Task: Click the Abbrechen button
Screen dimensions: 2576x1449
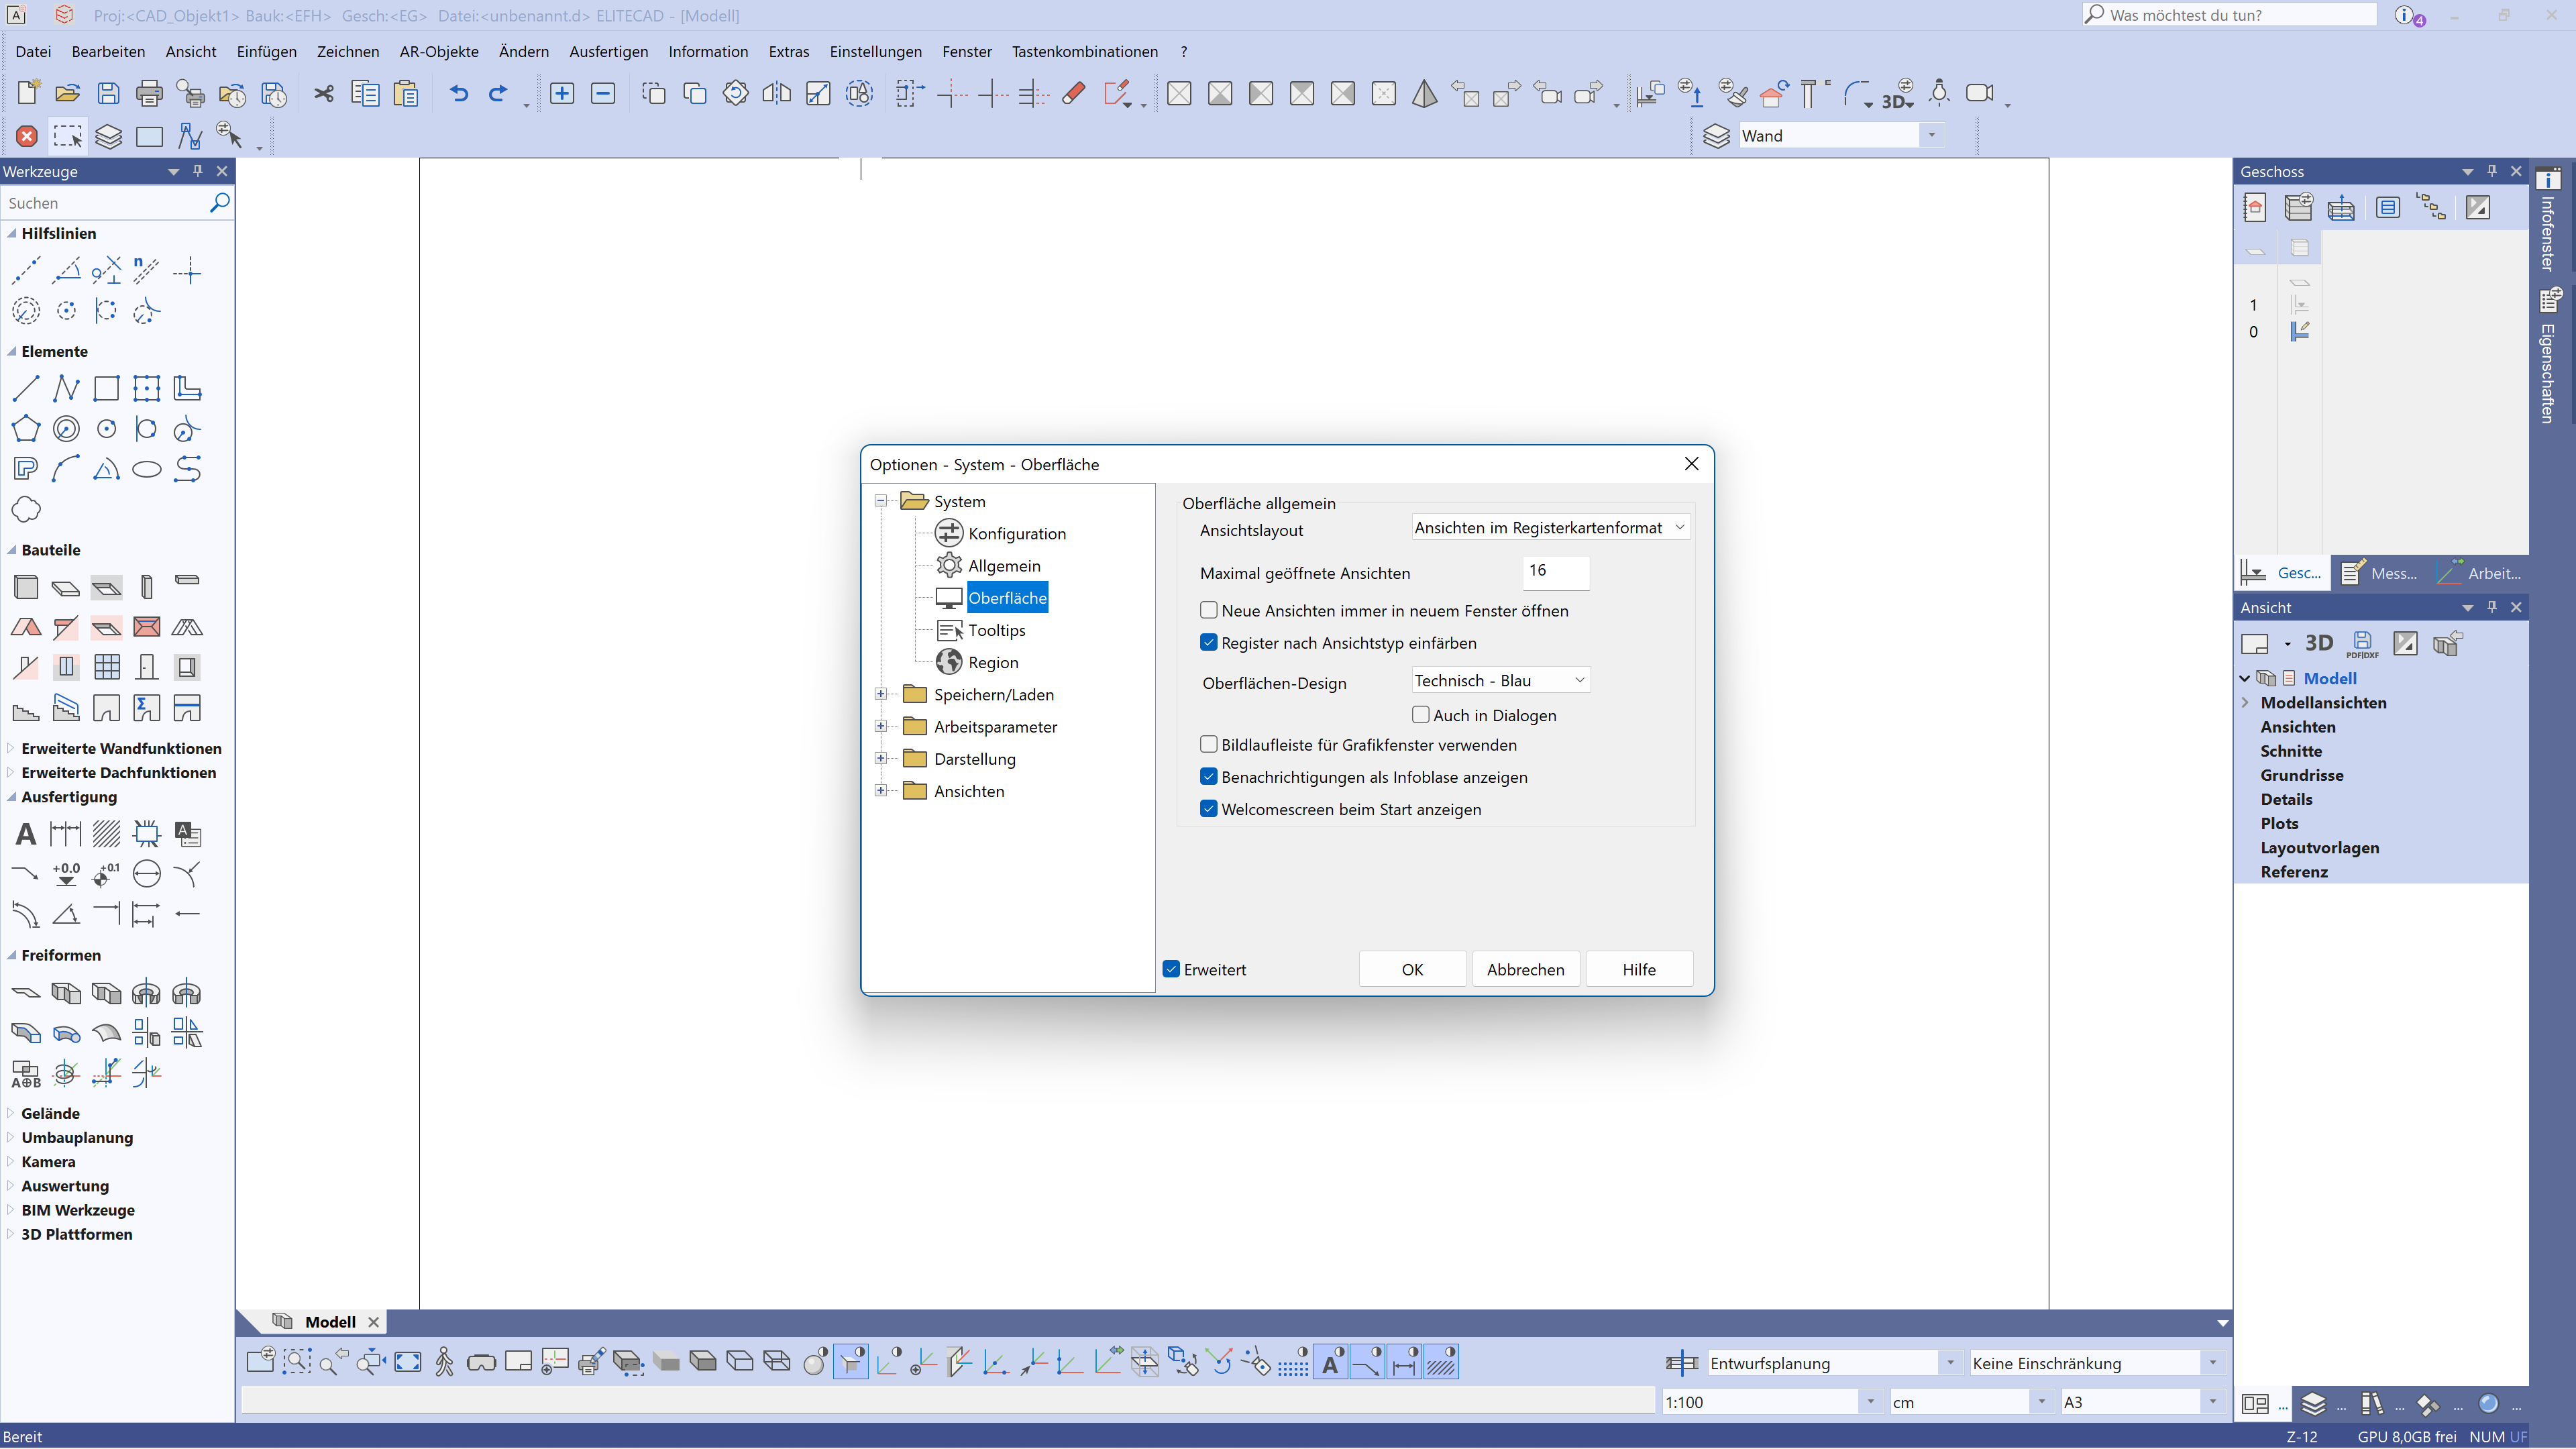Action: (1525, 969)
